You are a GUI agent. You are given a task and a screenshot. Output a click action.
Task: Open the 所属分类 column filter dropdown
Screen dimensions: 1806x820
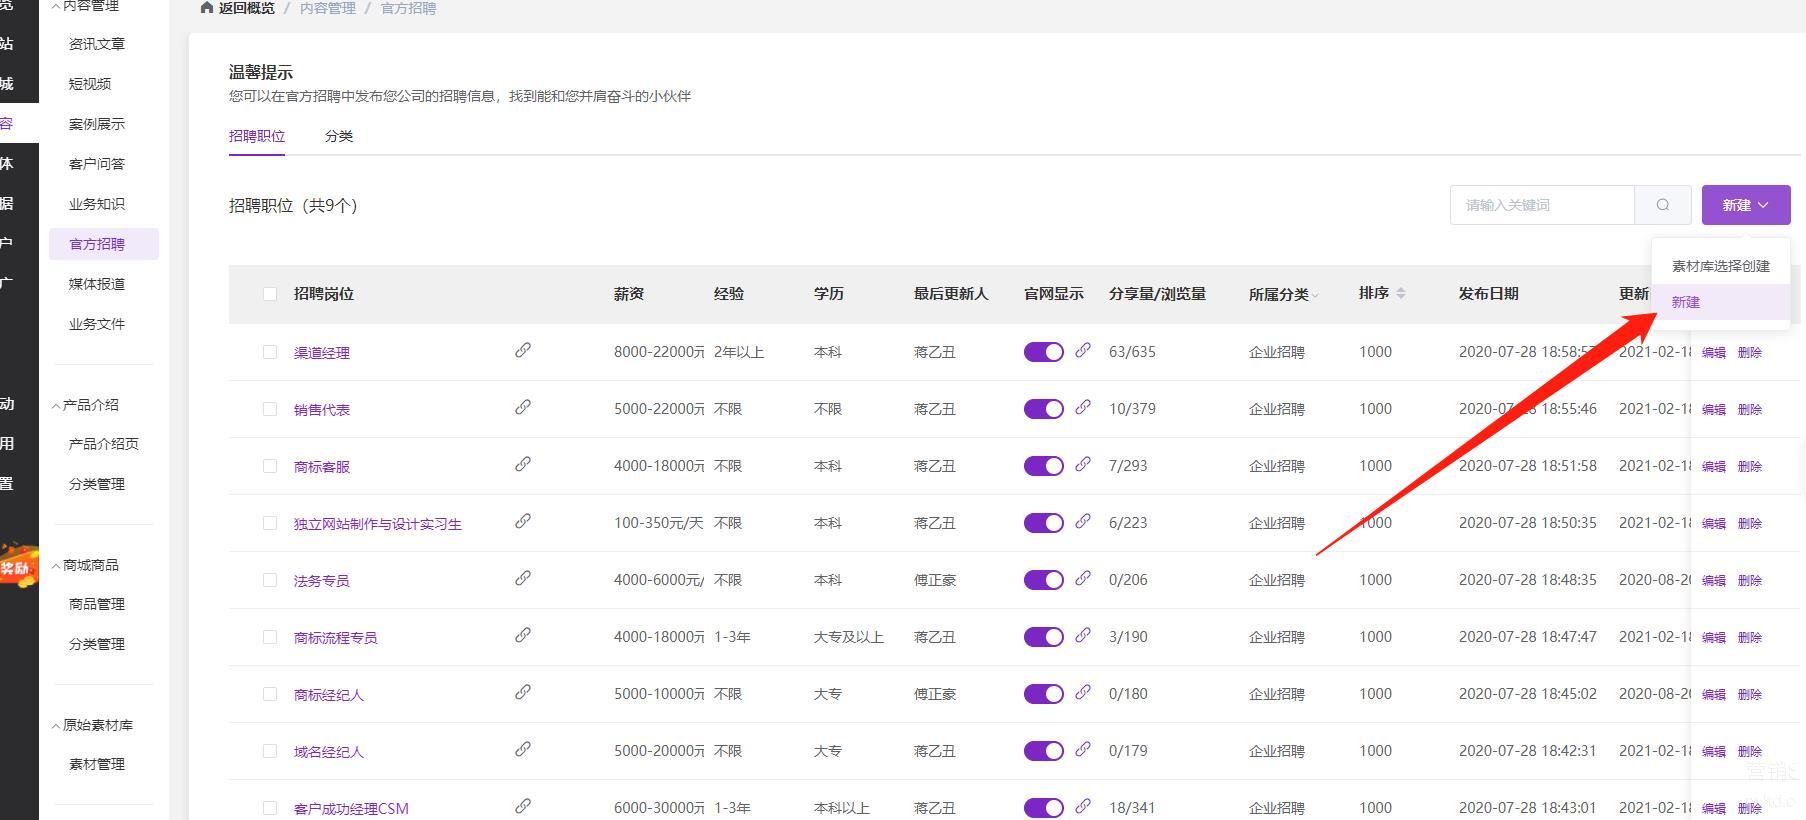click(1315, 295)
